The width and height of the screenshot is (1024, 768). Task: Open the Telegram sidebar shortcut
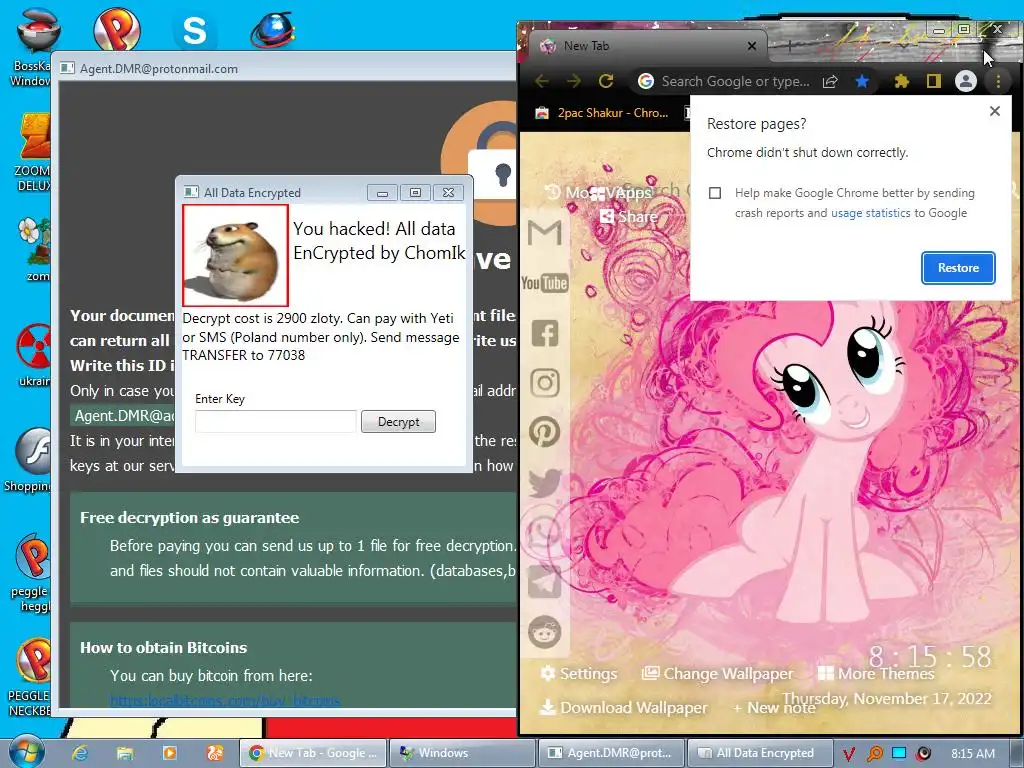pos(545,583)
